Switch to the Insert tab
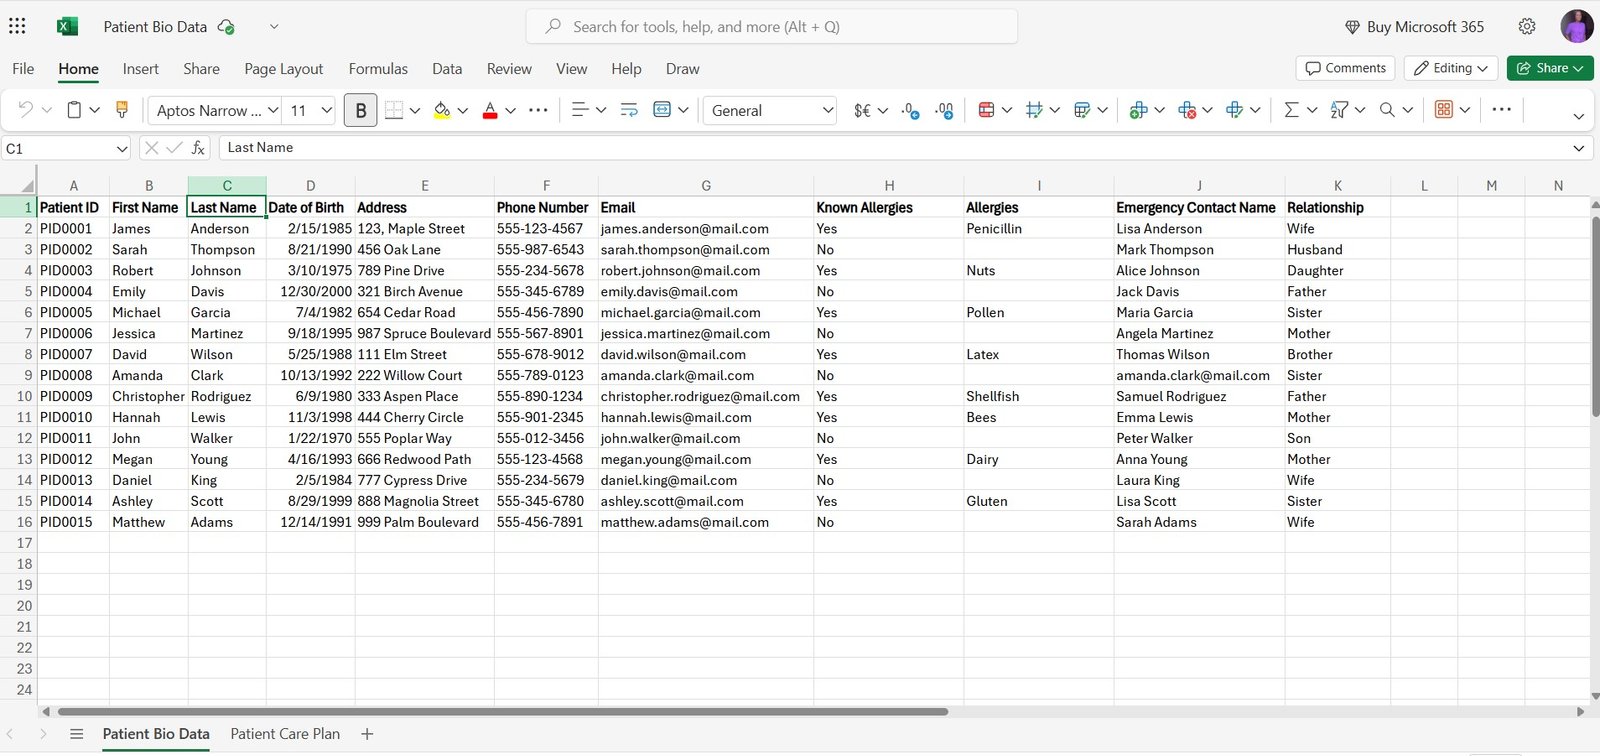The height and width of the screenshot is (756, 1600). pyautogui.click(x=140, y=69)
